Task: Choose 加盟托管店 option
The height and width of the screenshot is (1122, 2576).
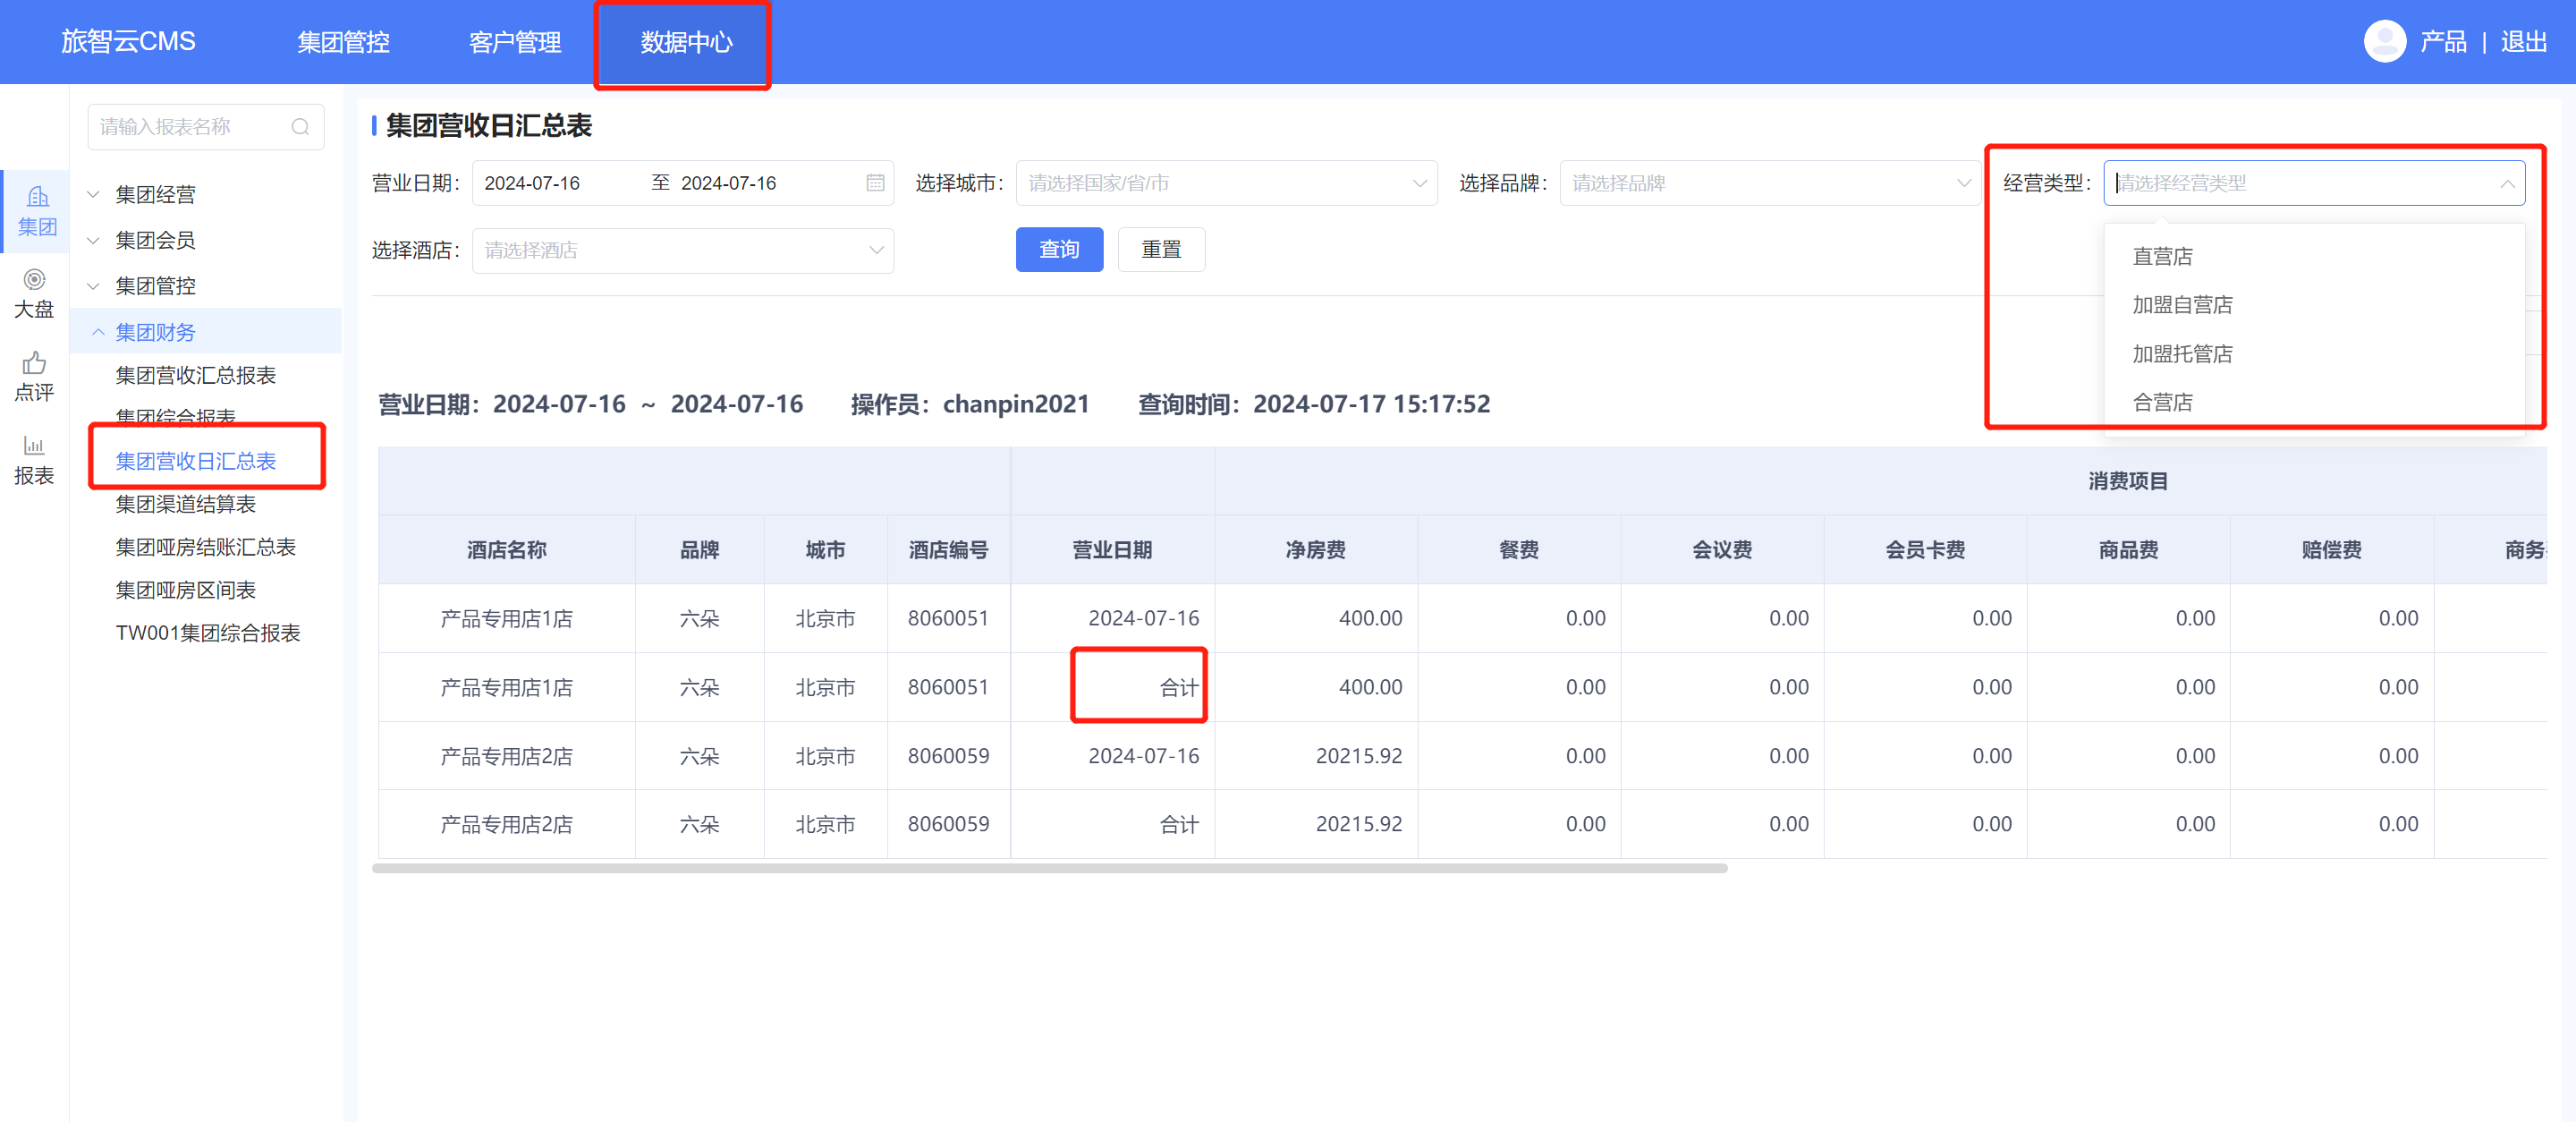Action: point(2314,354)
